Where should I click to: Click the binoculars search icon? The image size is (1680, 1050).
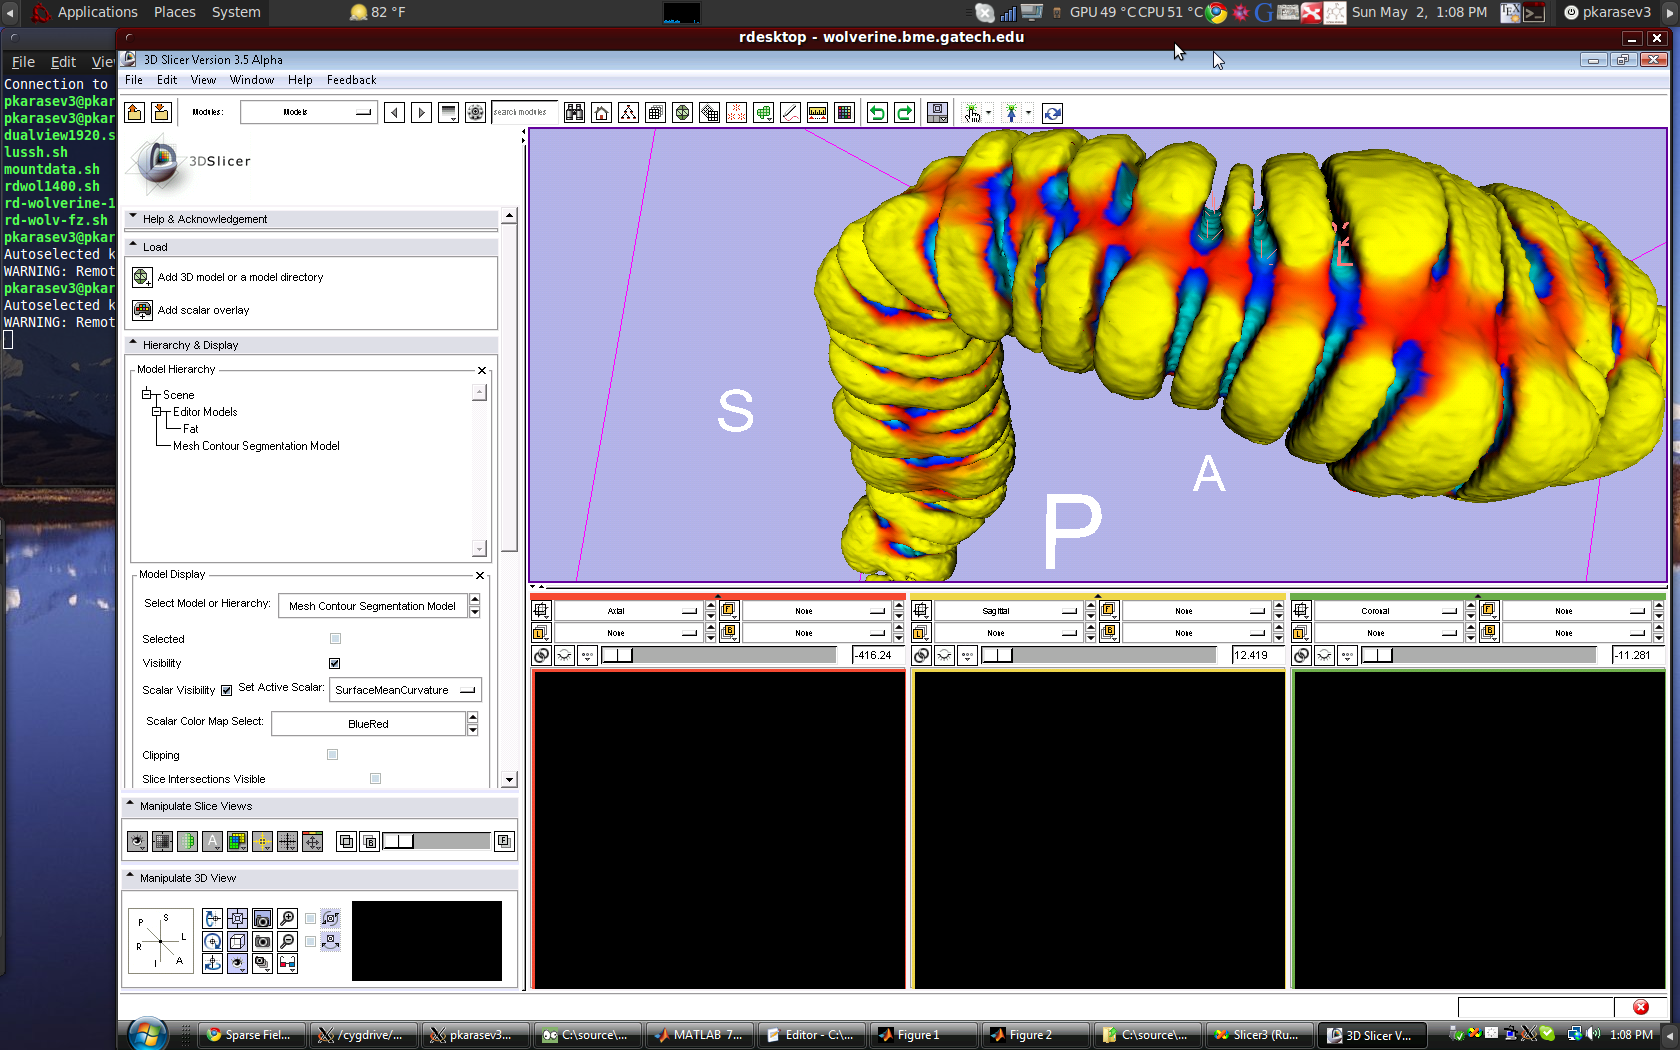tap(574, 113)
